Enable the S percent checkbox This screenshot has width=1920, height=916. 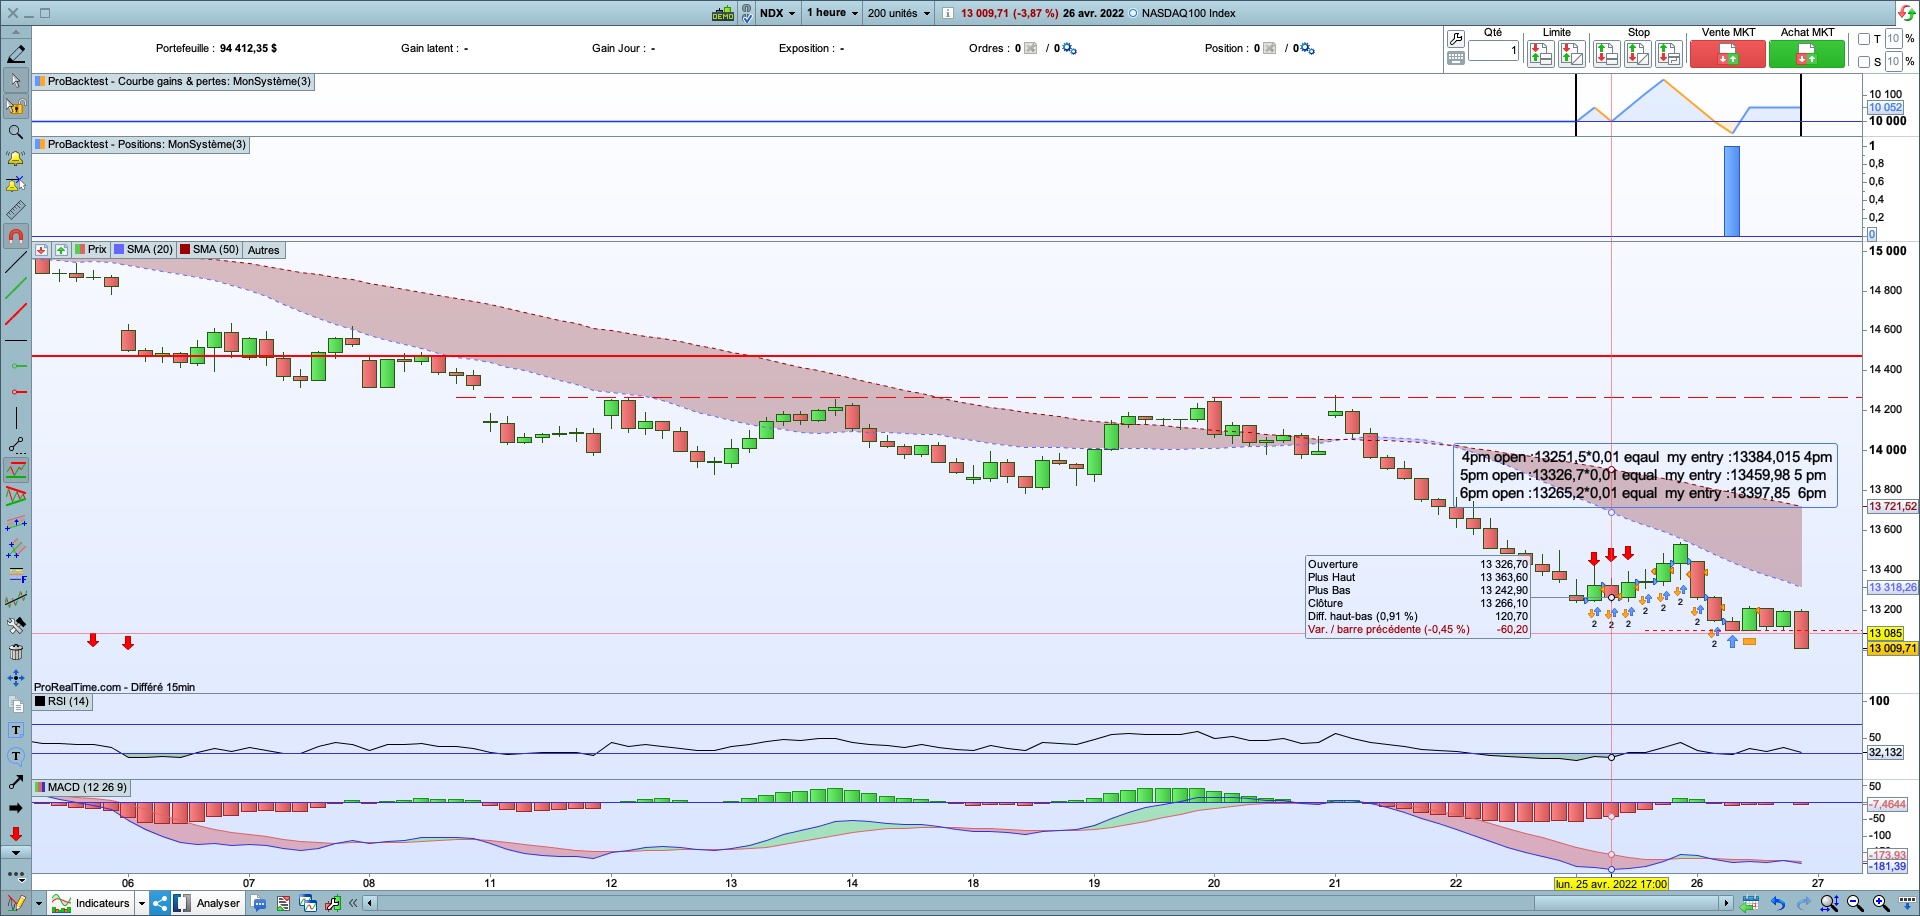coord(1864,62)
